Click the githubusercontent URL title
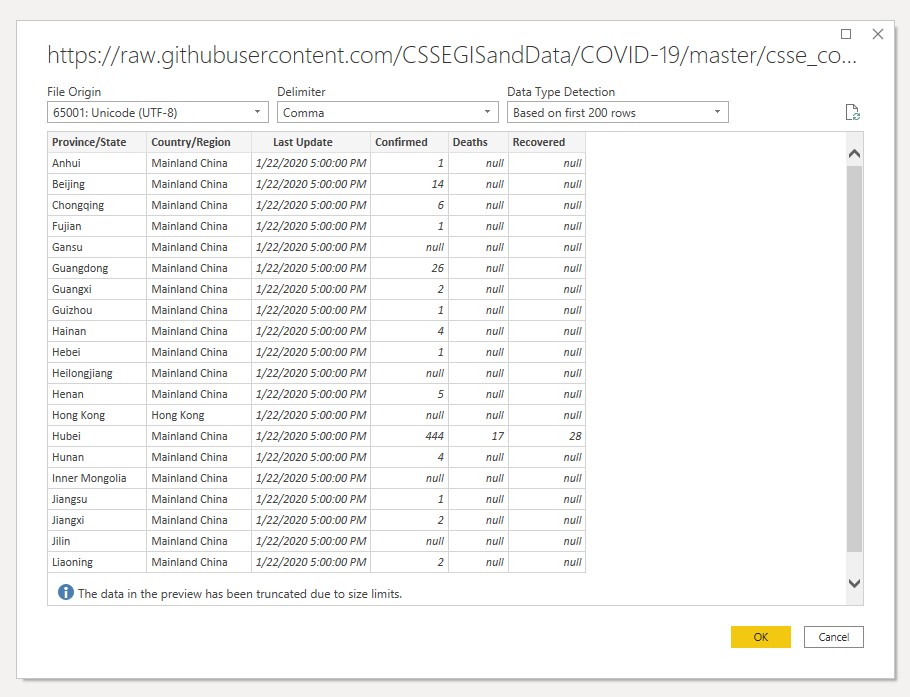Screen dimensions: 910x697 tap(452, 55)
